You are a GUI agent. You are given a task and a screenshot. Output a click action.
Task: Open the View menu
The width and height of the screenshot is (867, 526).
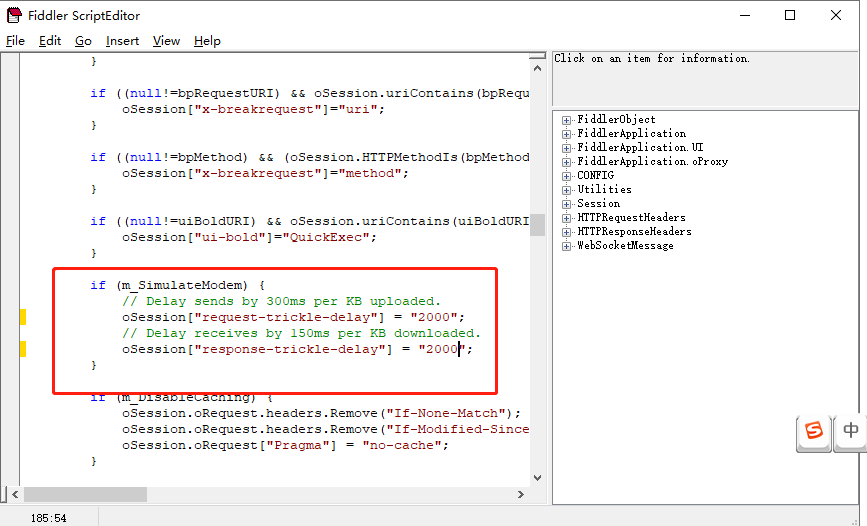[x=166, y=41]
